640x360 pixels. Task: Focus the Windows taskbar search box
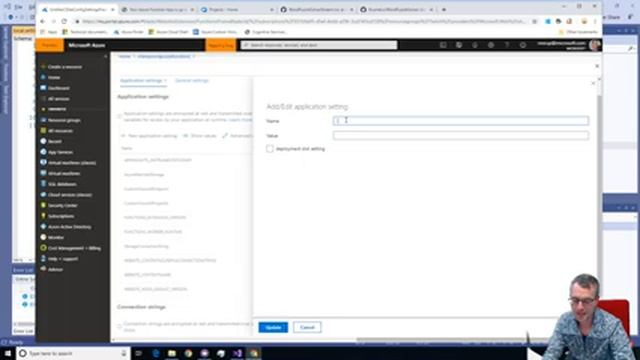[73, 353]
